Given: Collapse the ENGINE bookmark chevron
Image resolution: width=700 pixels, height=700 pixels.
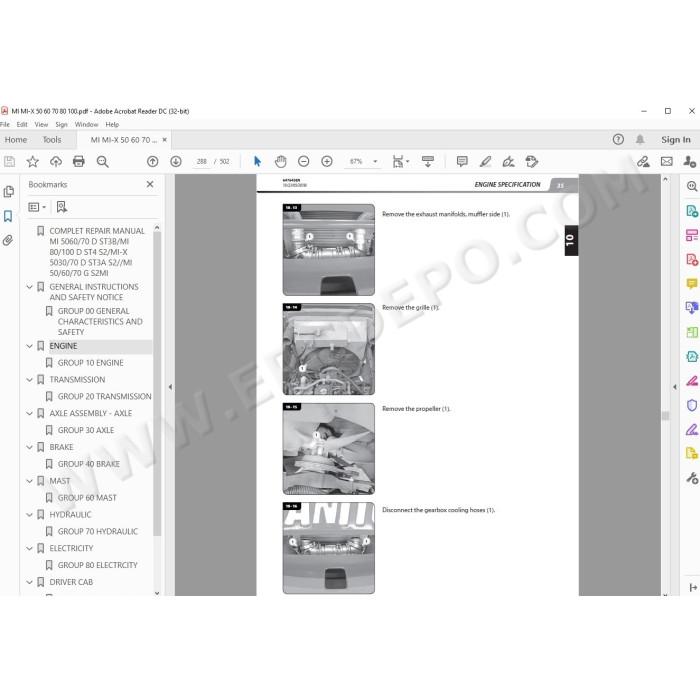Looking at the screenshot, I should click(29, 346).
